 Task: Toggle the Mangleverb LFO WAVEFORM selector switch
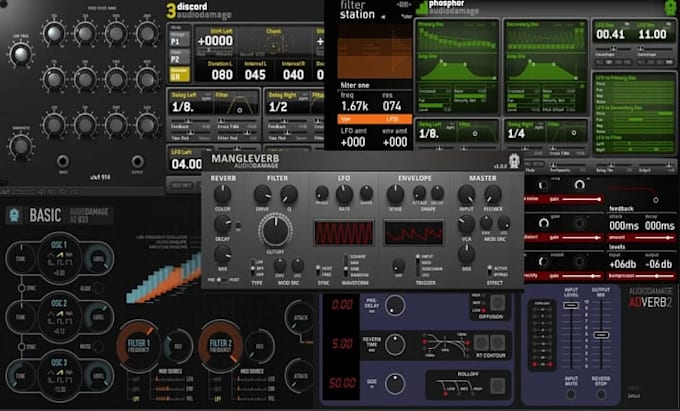346,265
